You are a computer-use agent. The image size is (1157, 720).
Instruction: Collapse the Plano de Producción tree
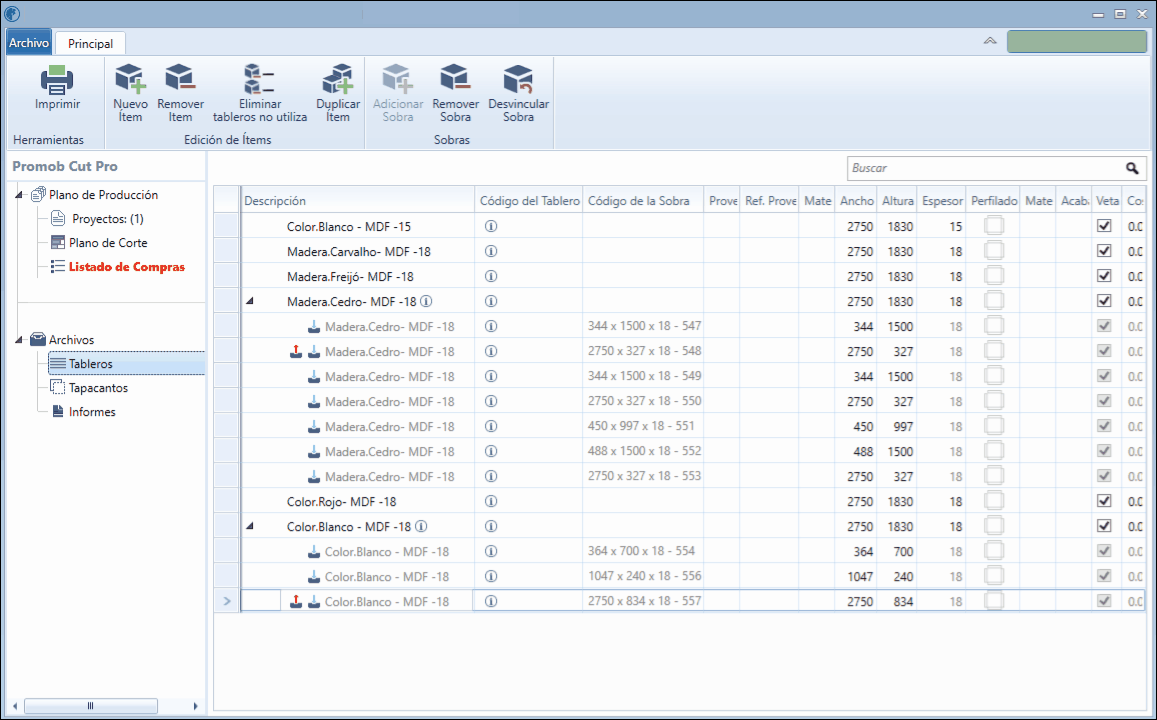coord(18,195)
